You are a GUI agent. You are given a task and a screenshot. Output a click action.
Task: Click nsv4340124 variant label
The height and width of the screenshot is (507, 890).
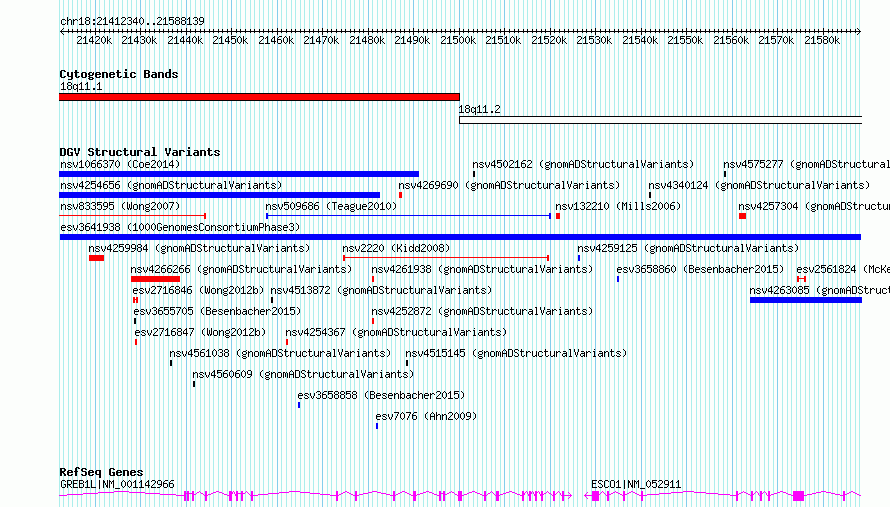(x=759, y=185)
